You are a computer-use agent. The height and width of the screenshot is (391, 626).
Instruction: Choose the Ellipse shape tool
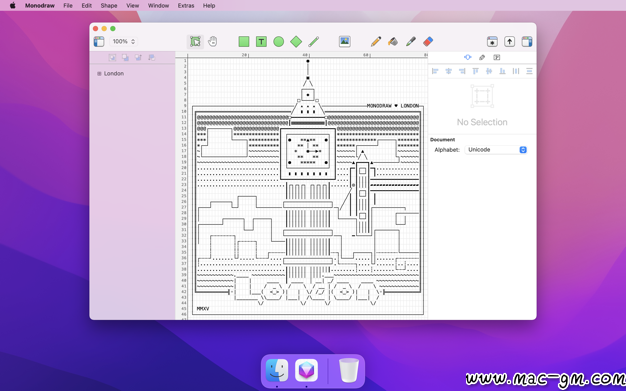(279, 42)
